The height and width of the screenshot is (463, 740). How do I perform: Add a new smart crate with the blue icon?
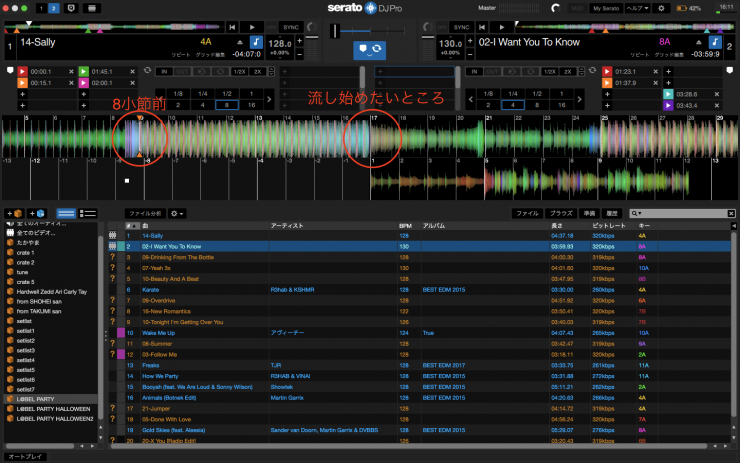(x=37, y=213)
